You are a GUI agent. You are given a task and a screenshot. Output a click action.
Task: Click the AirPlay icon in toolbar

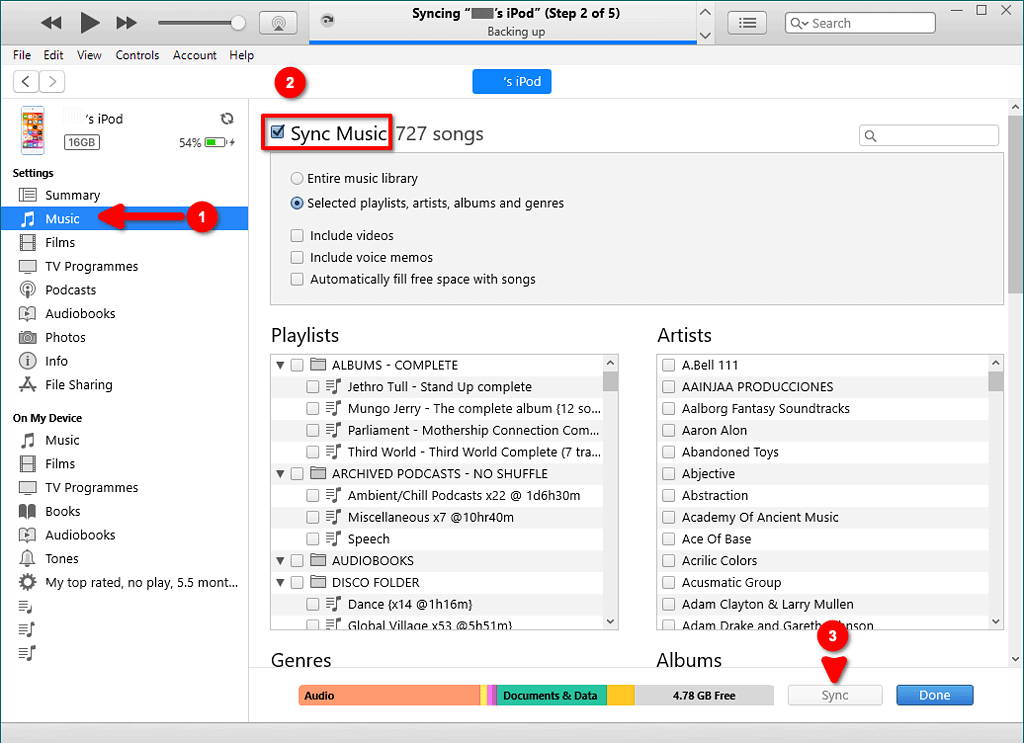278,23
